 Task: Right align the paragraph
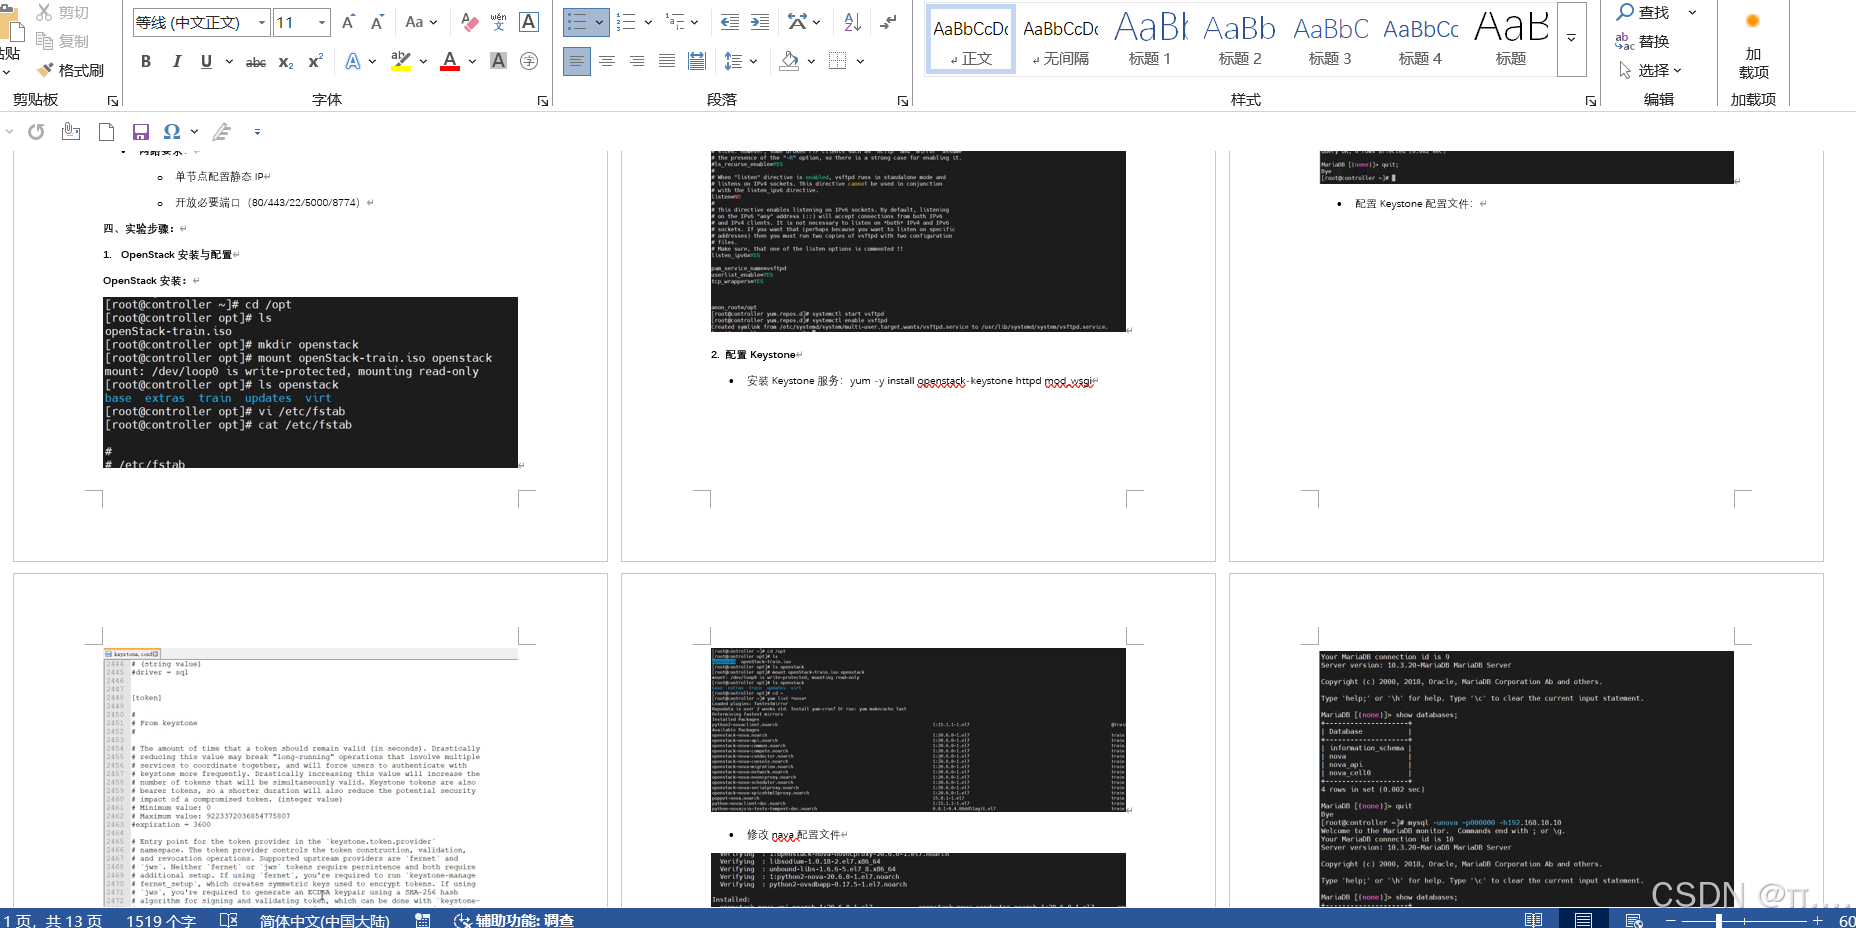(x=637, y=62)
